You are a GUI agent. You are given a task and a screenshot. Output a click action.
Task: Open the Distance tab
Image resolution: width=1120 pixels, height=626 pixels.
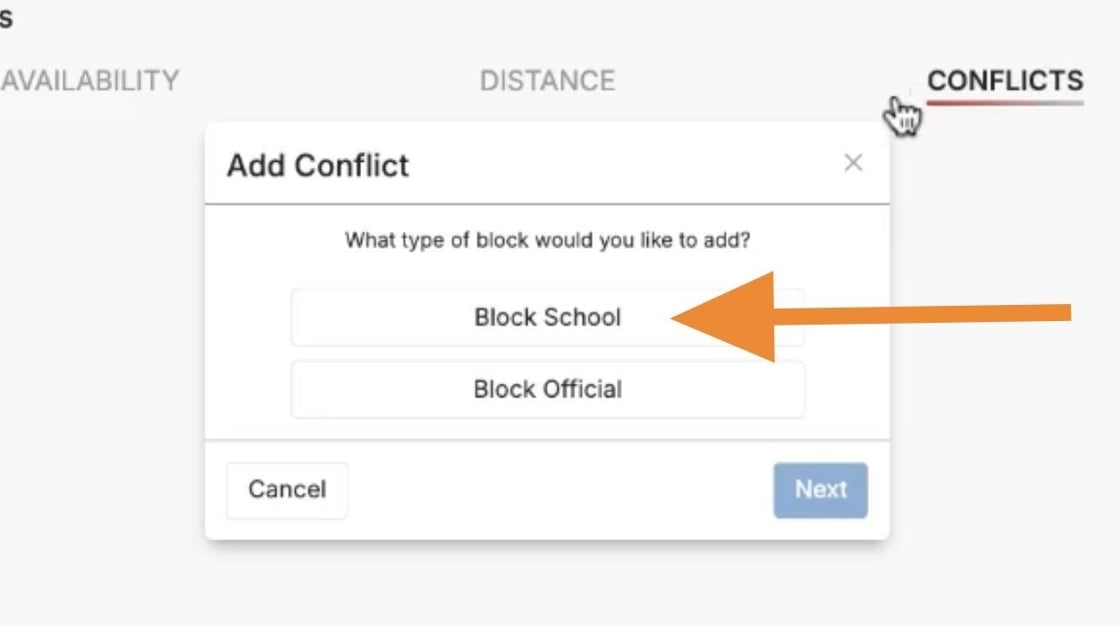pos(547,81)
